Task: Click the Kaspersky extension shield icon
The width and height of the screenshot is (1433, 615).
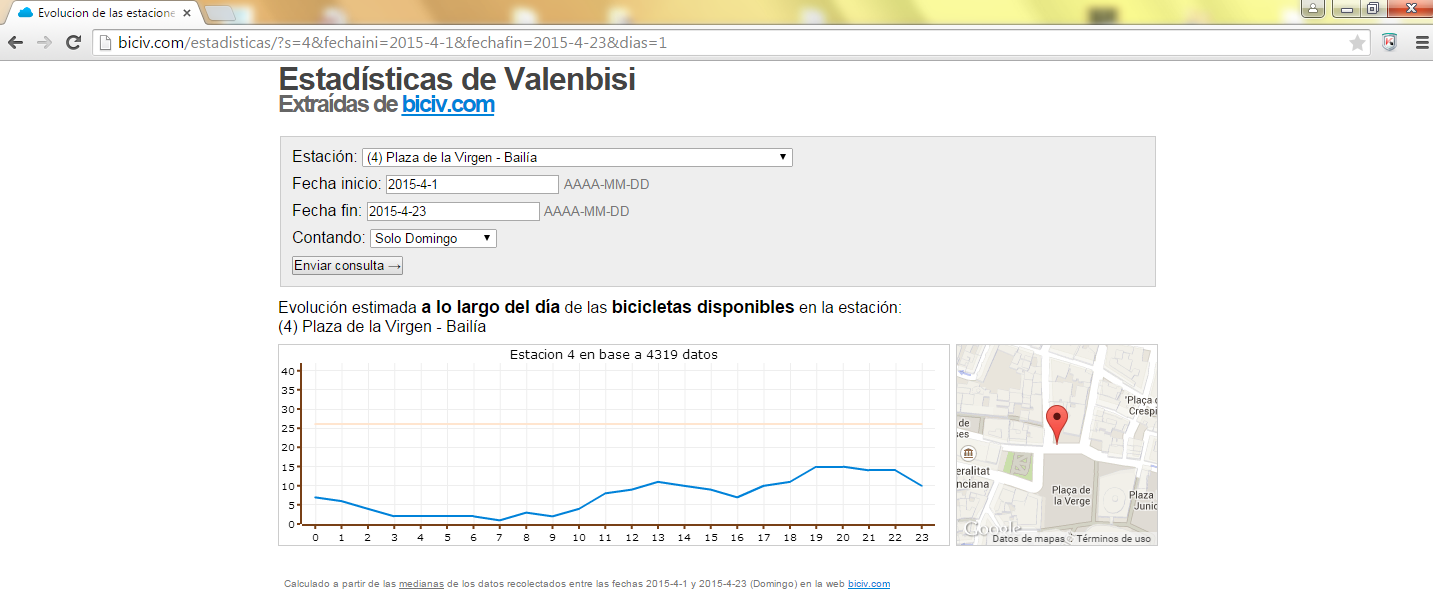Action: 1389,43
